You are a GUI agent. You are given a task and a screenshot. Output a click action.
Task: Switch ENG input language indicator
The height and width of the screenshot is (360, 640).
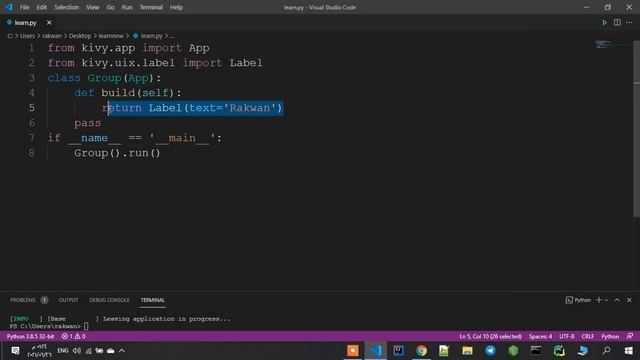point(62,351)
